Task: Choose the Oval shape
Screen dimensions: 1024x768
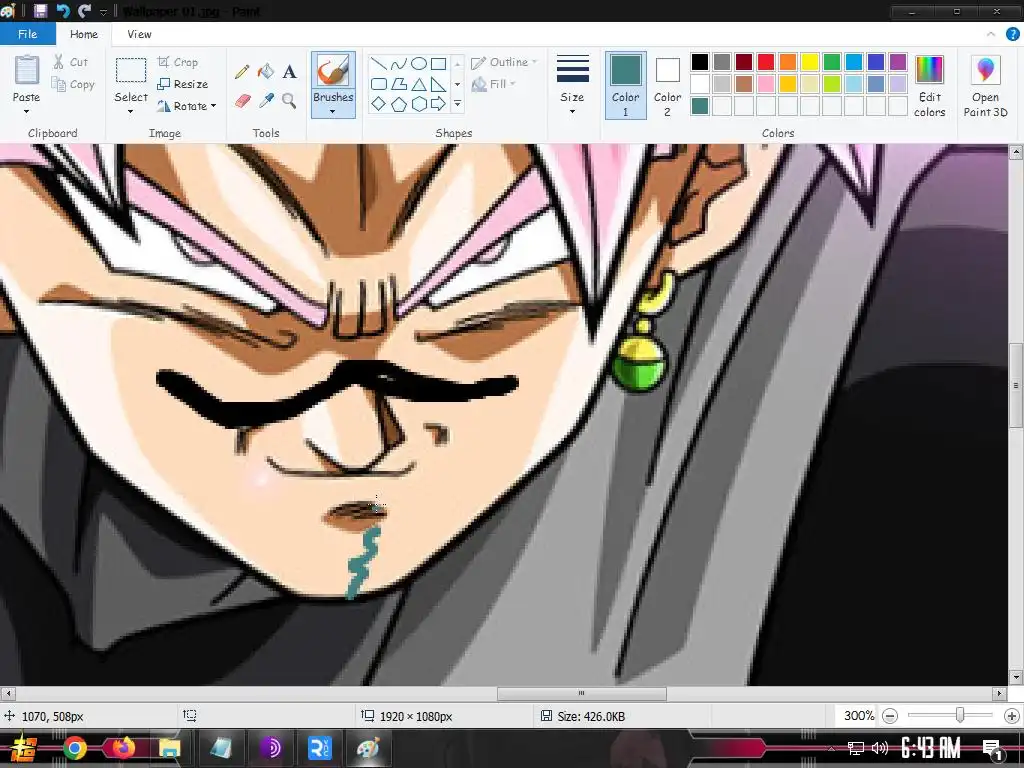Action: 419,63
